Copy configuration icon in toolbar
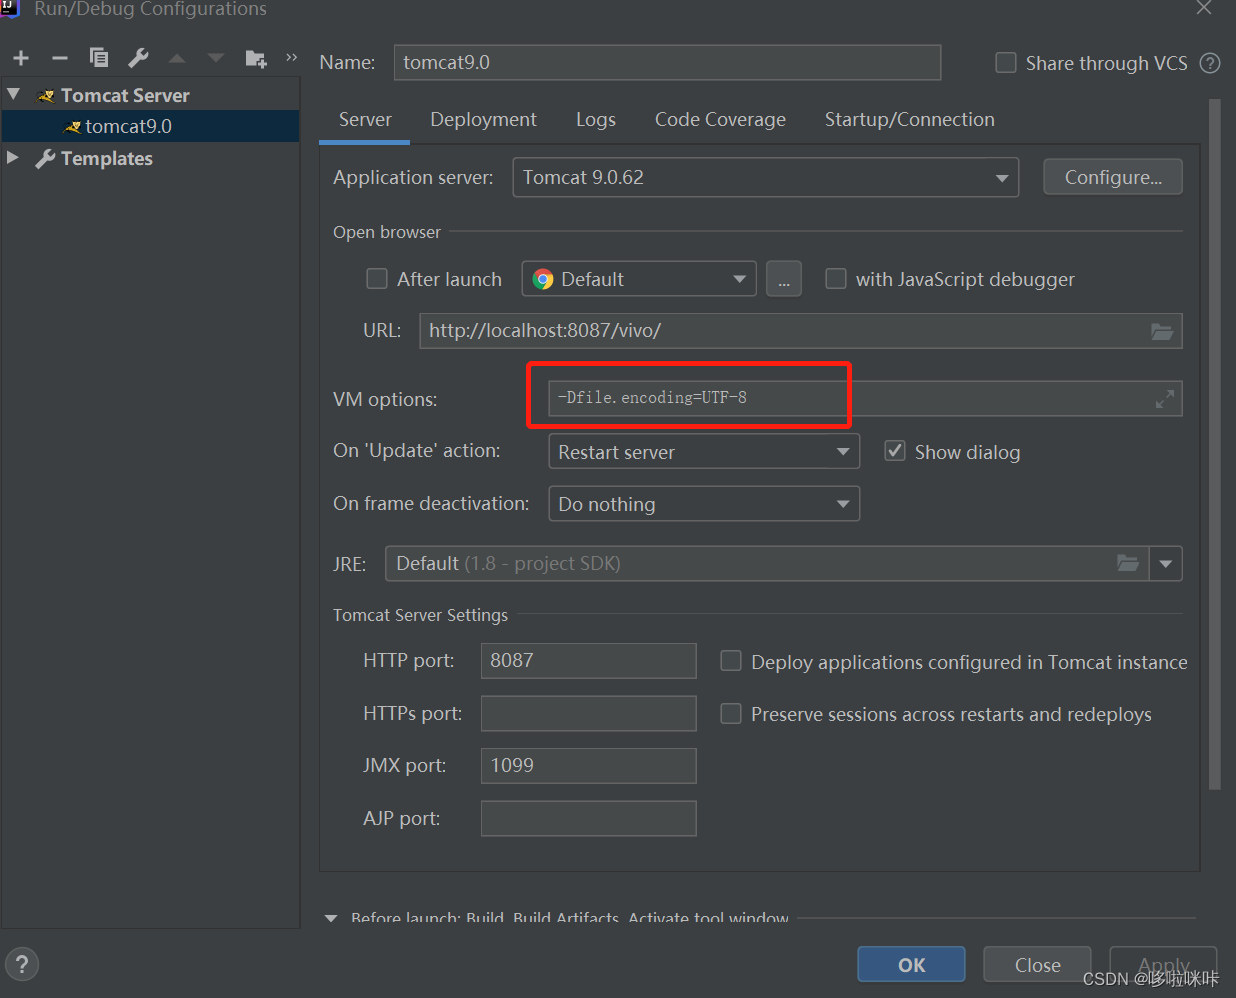The width and height of the screenshot is (1236, 998). pos(98,58)
